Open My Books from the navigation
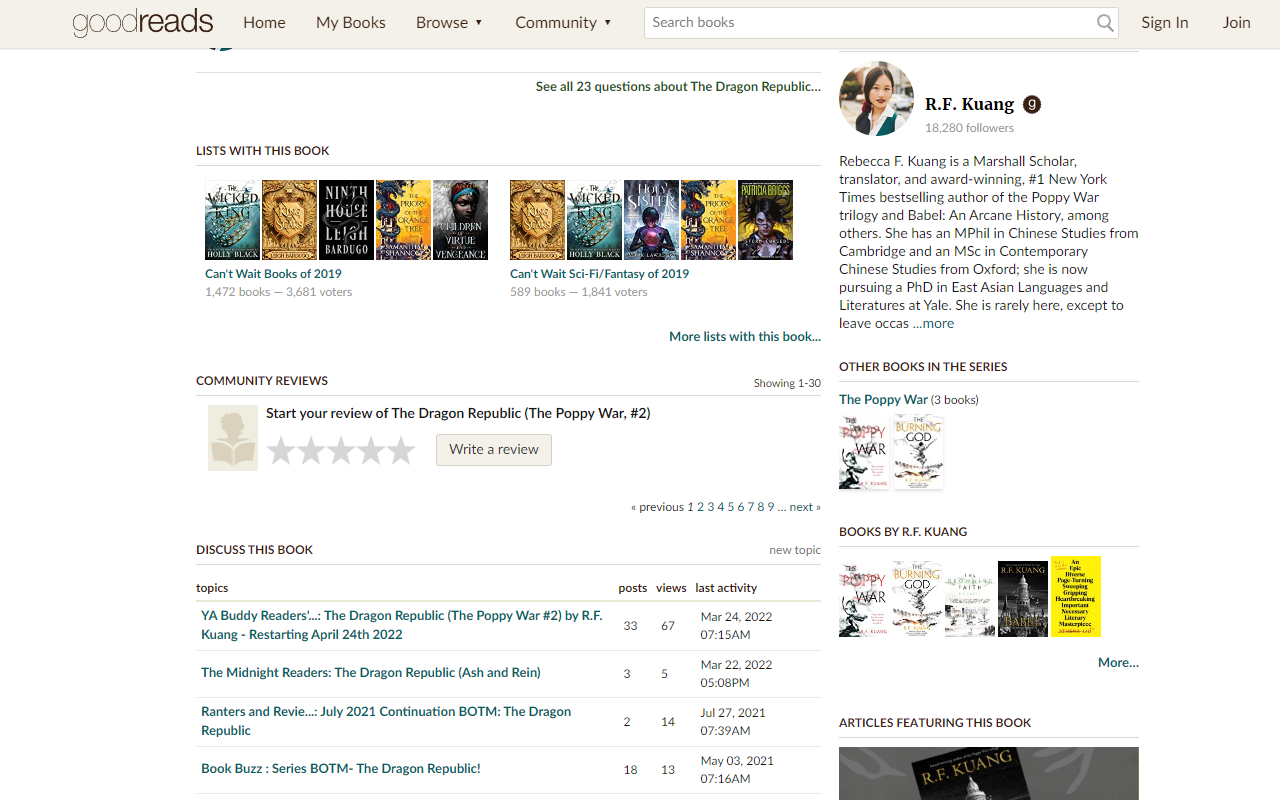1280x800 pixels. coord(350,22)
